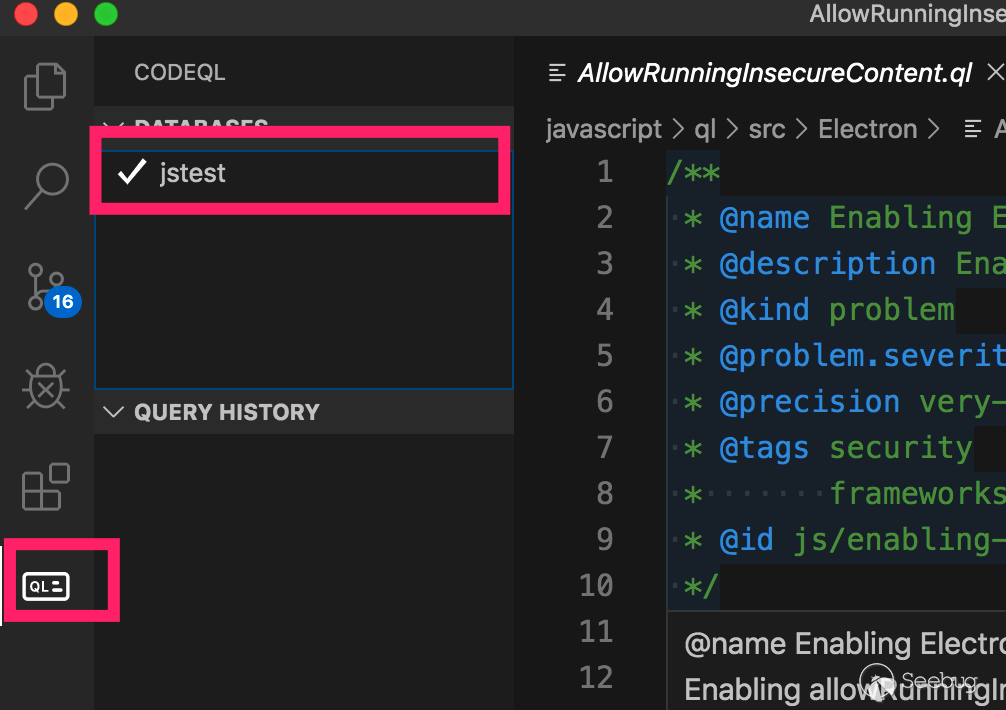Open the Search view icon
This screenshot has height=710, width=1006.
(x=46, y=186)
